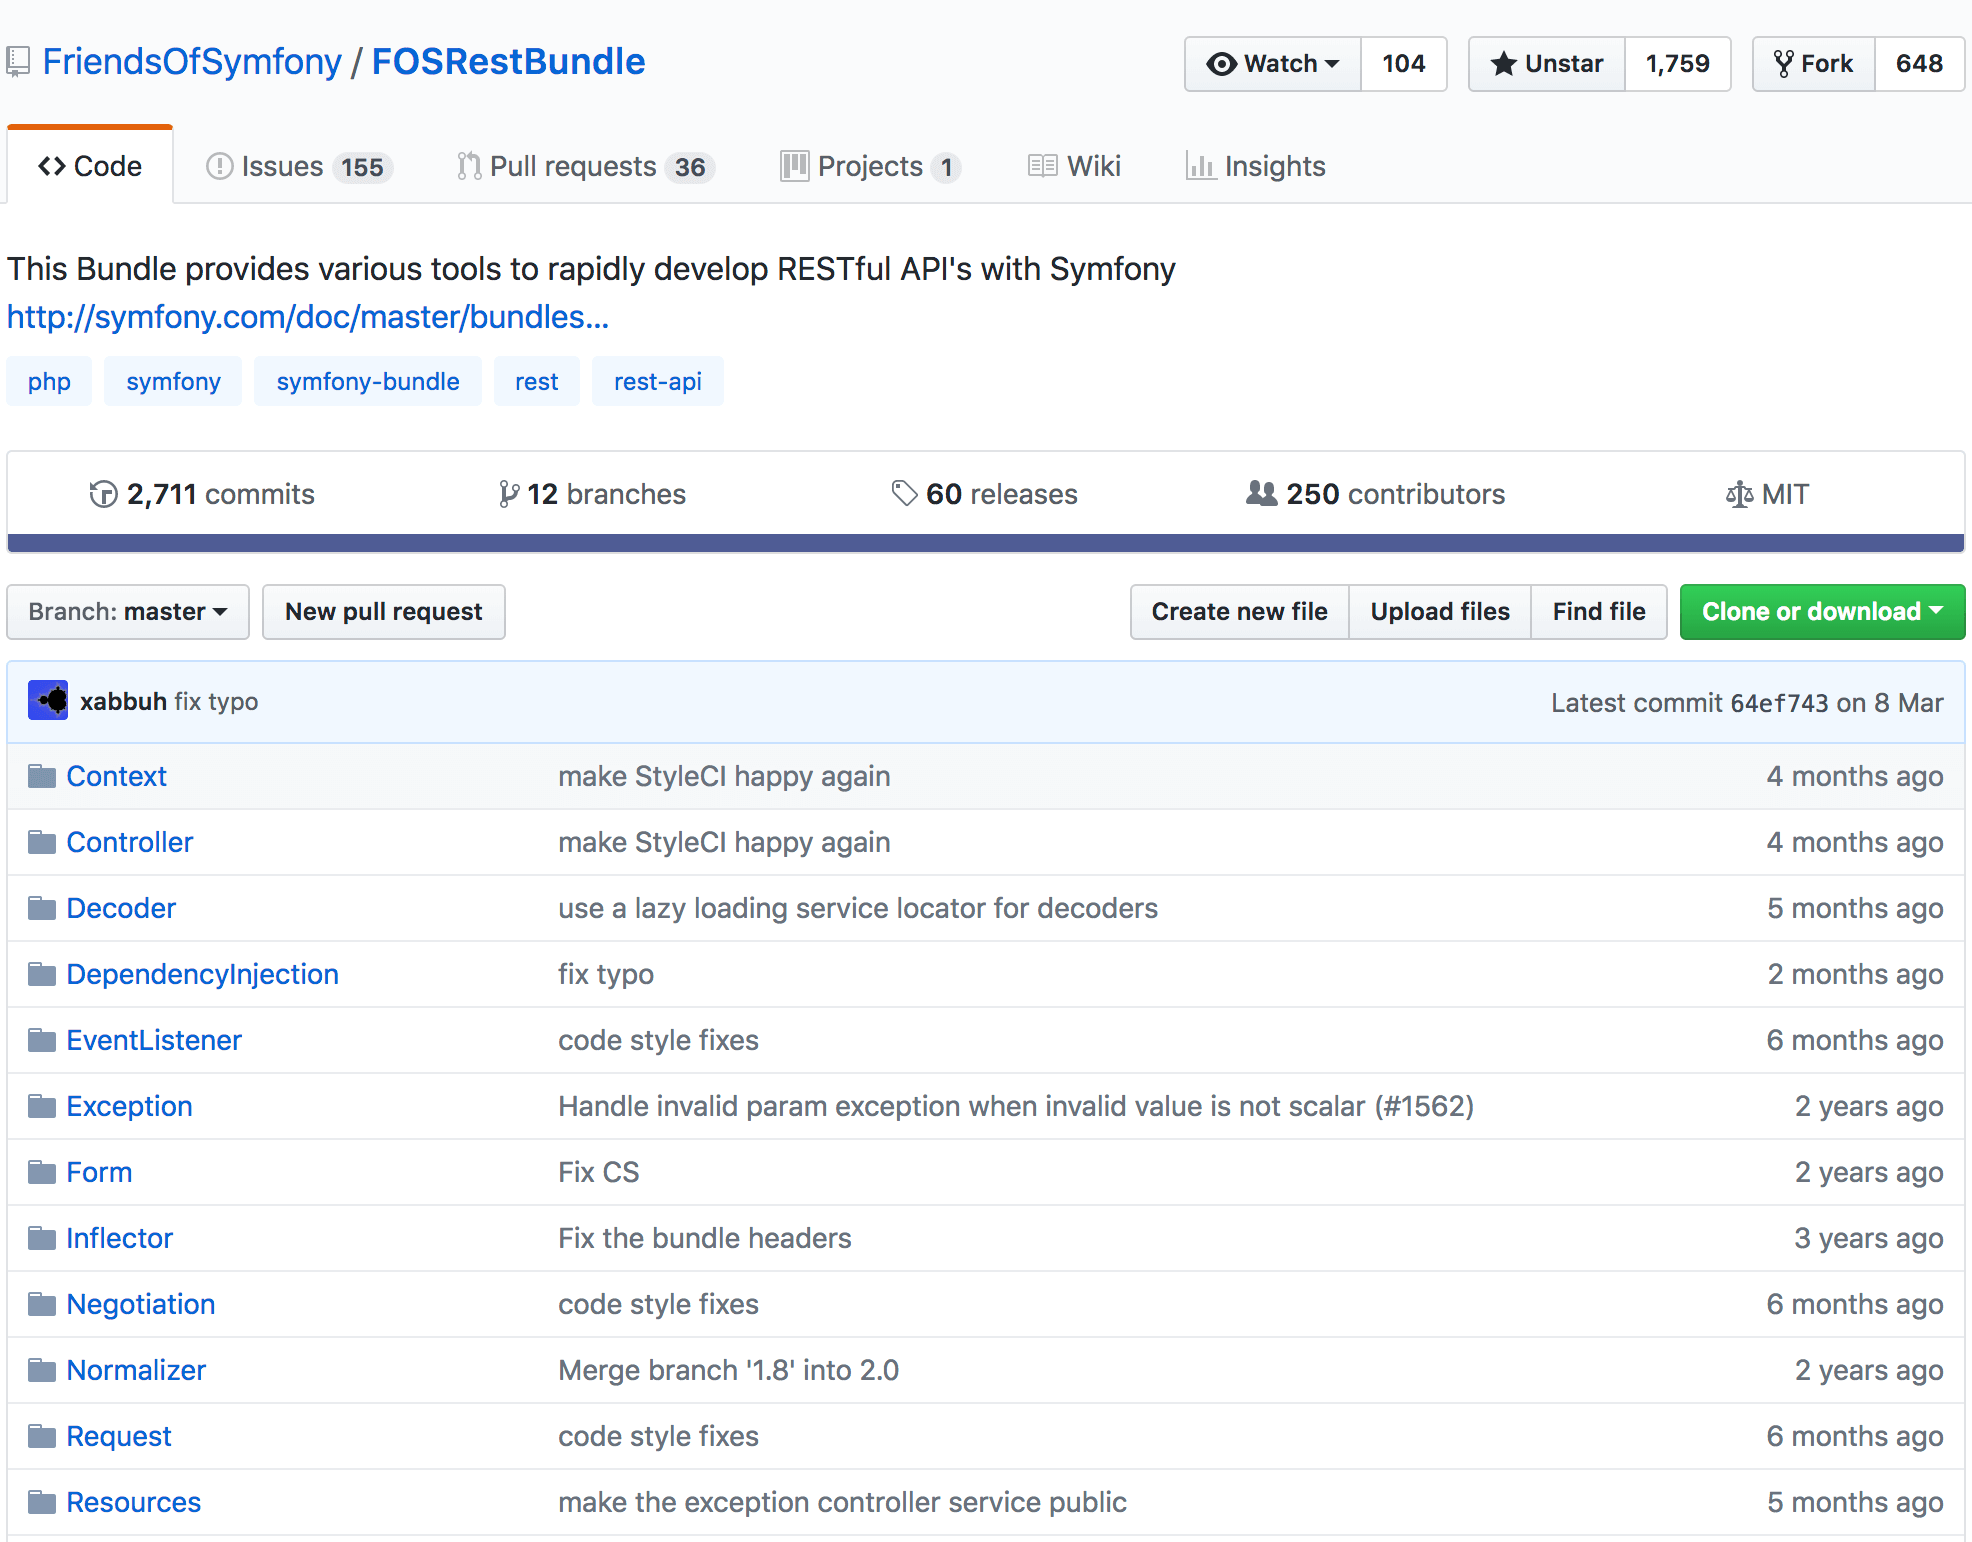View the 60 releases

point(985,494)
